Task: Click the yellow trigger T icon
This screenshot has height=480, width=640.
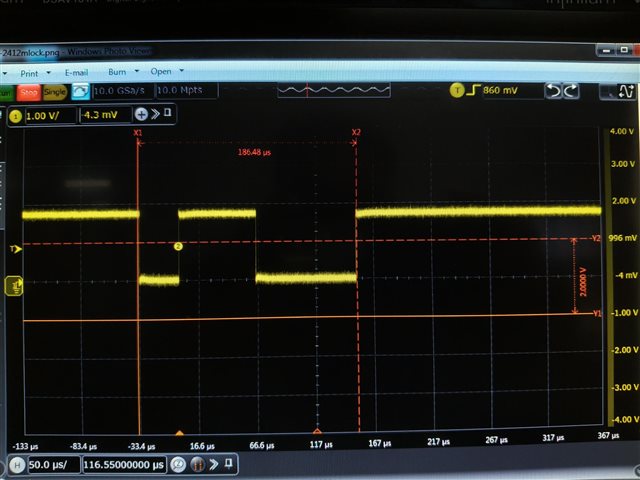Action: point(457,90)
